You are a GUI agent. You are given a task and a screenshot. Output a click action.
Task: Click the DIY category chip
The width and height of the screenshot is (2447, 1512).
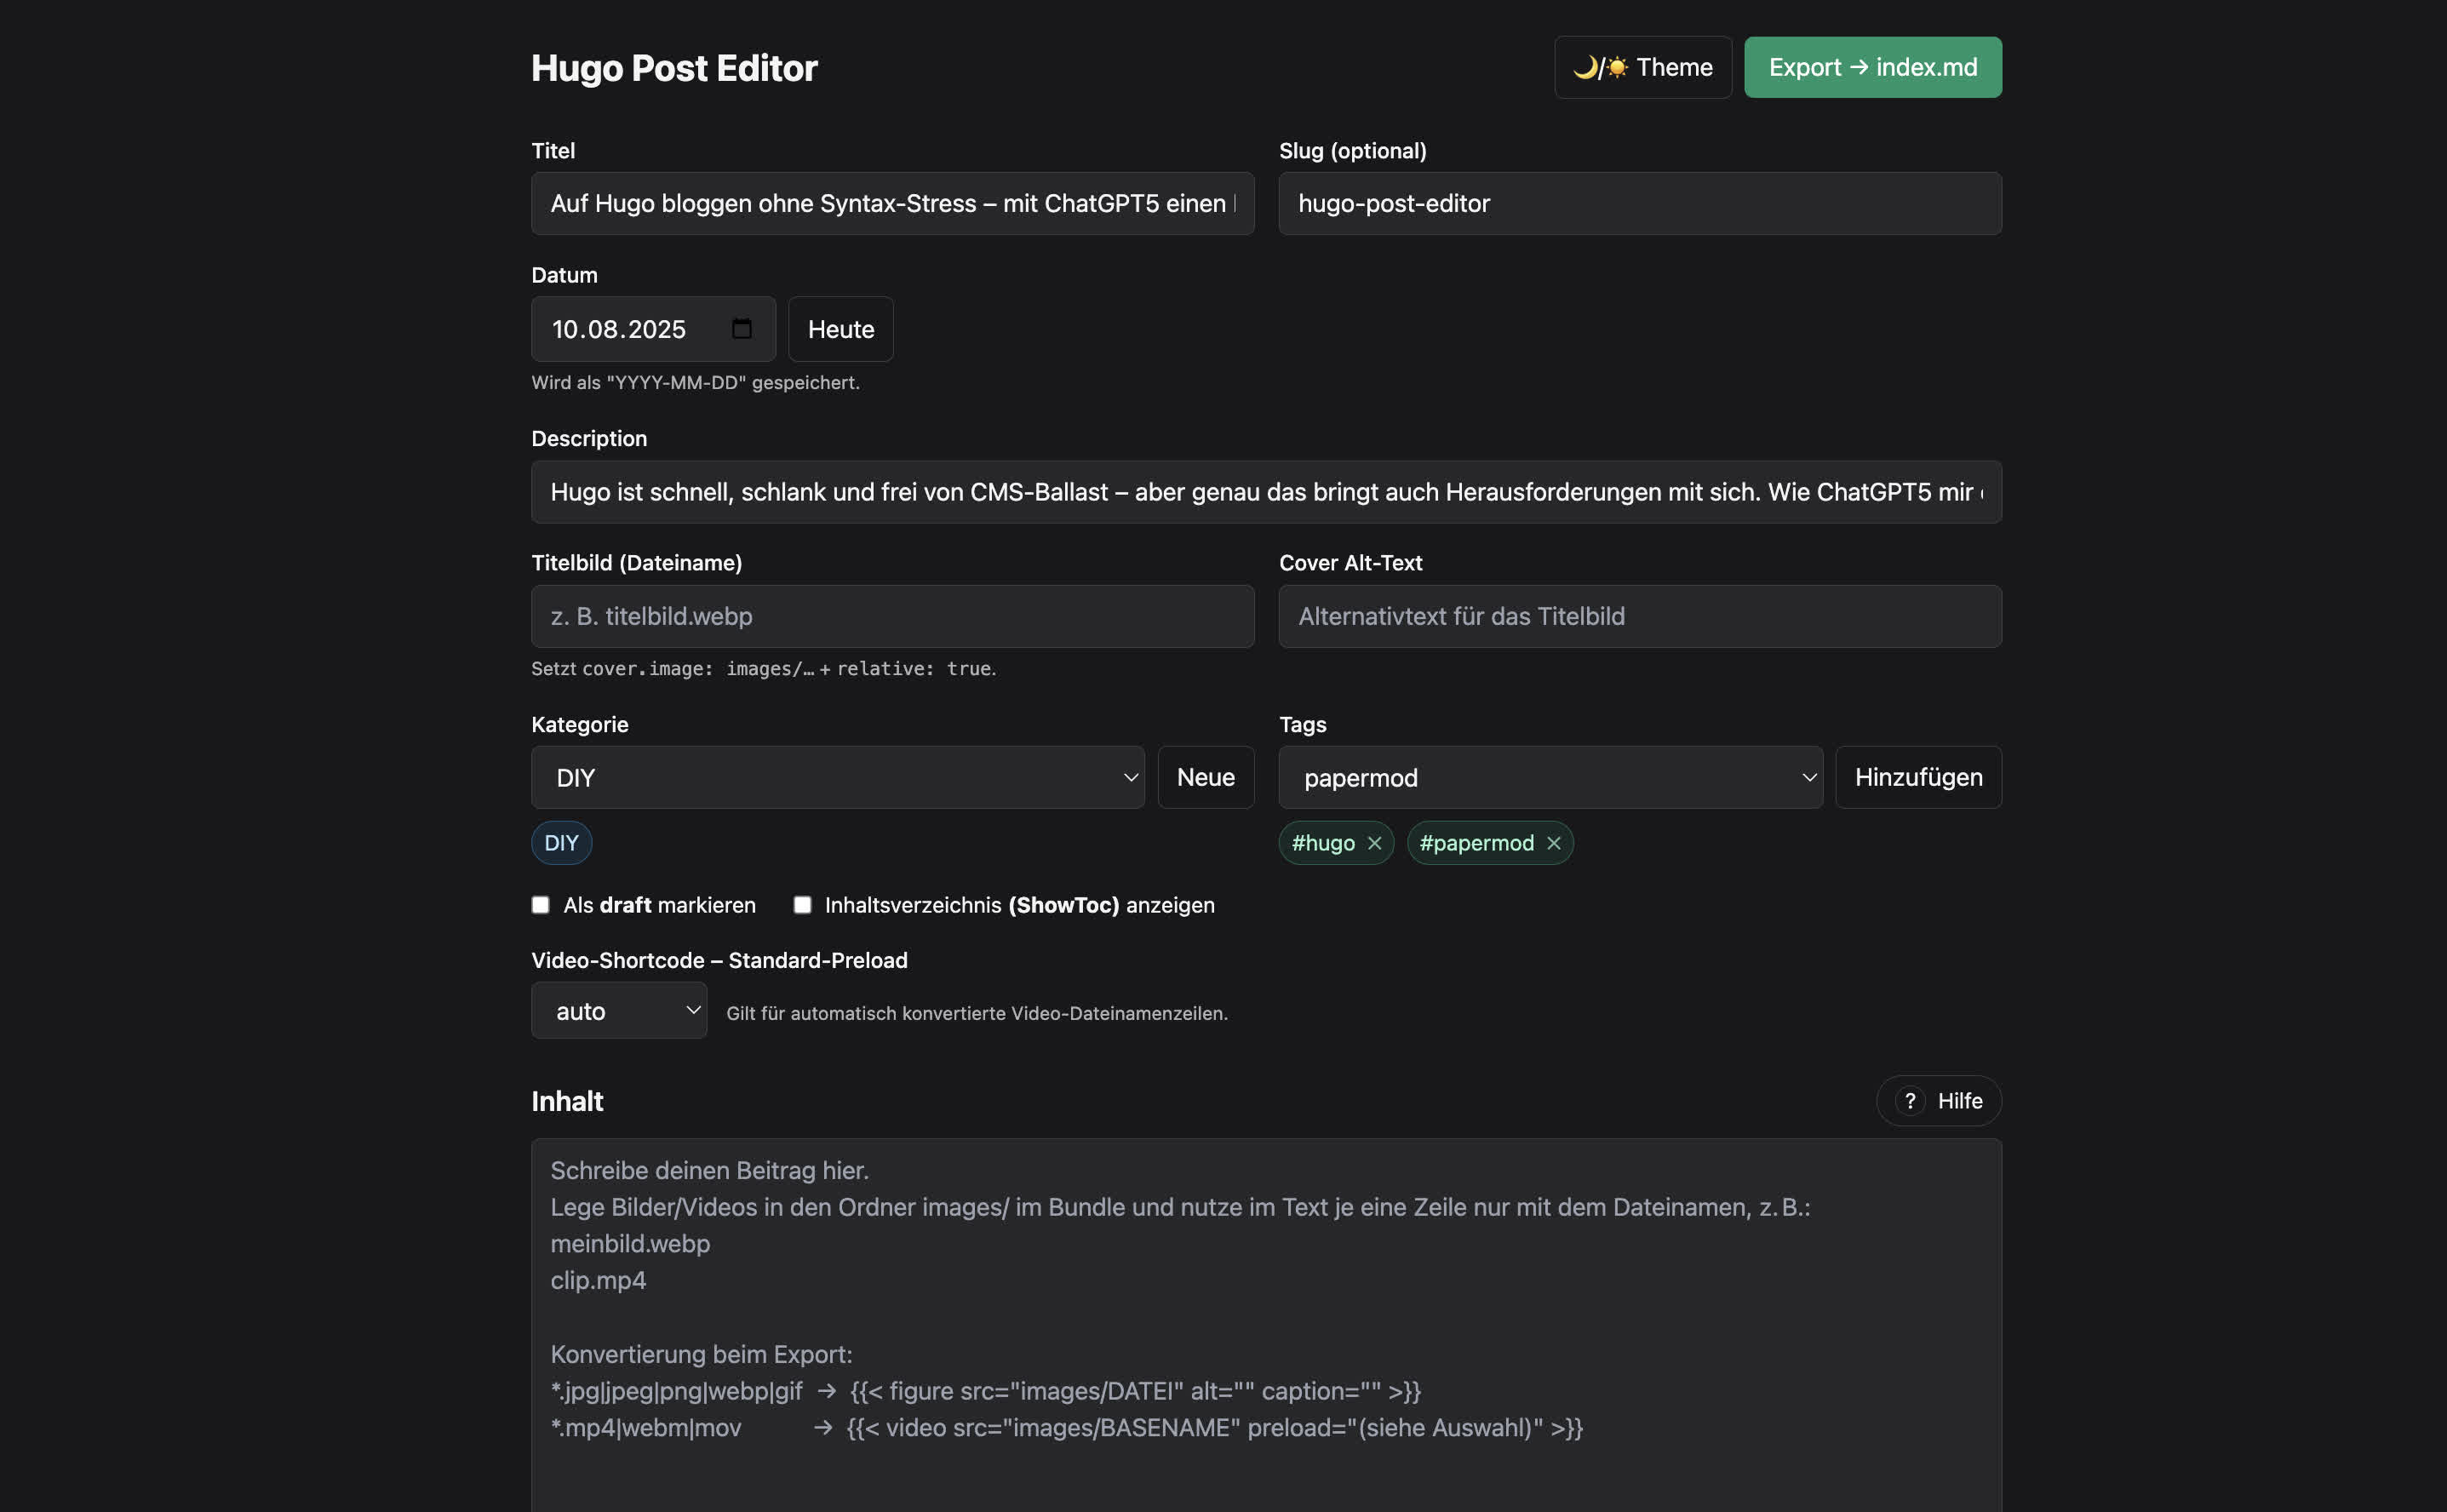[x=561, y=843]
